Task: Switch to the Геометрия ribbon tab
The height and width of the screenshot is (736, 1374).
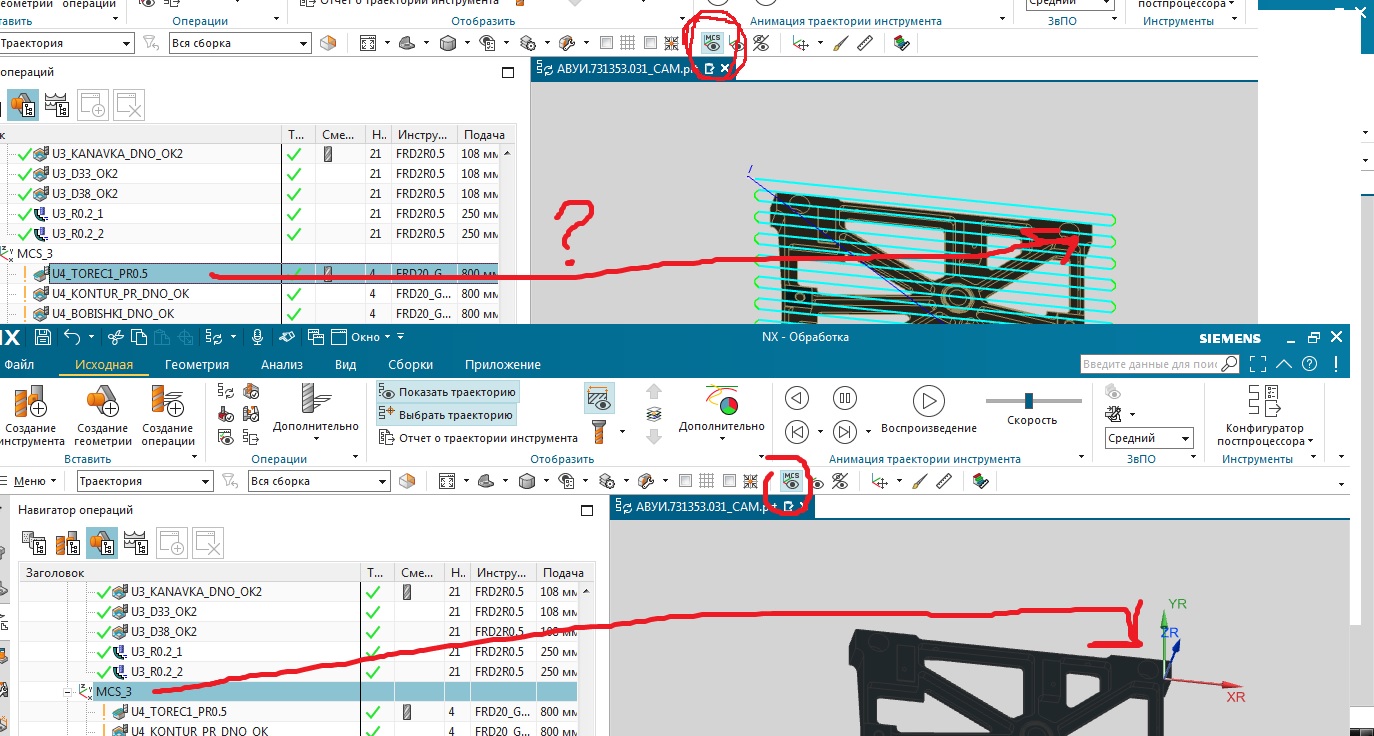Action: coord(197,365)
